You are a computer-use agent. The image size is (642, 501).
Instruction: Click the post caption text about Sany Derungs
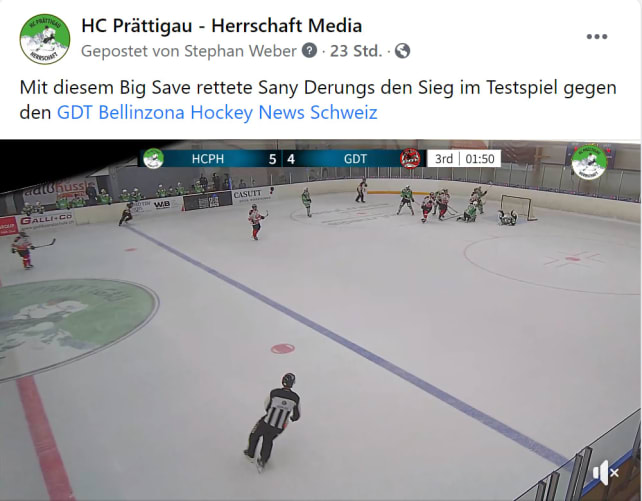[x=318, y=100]
